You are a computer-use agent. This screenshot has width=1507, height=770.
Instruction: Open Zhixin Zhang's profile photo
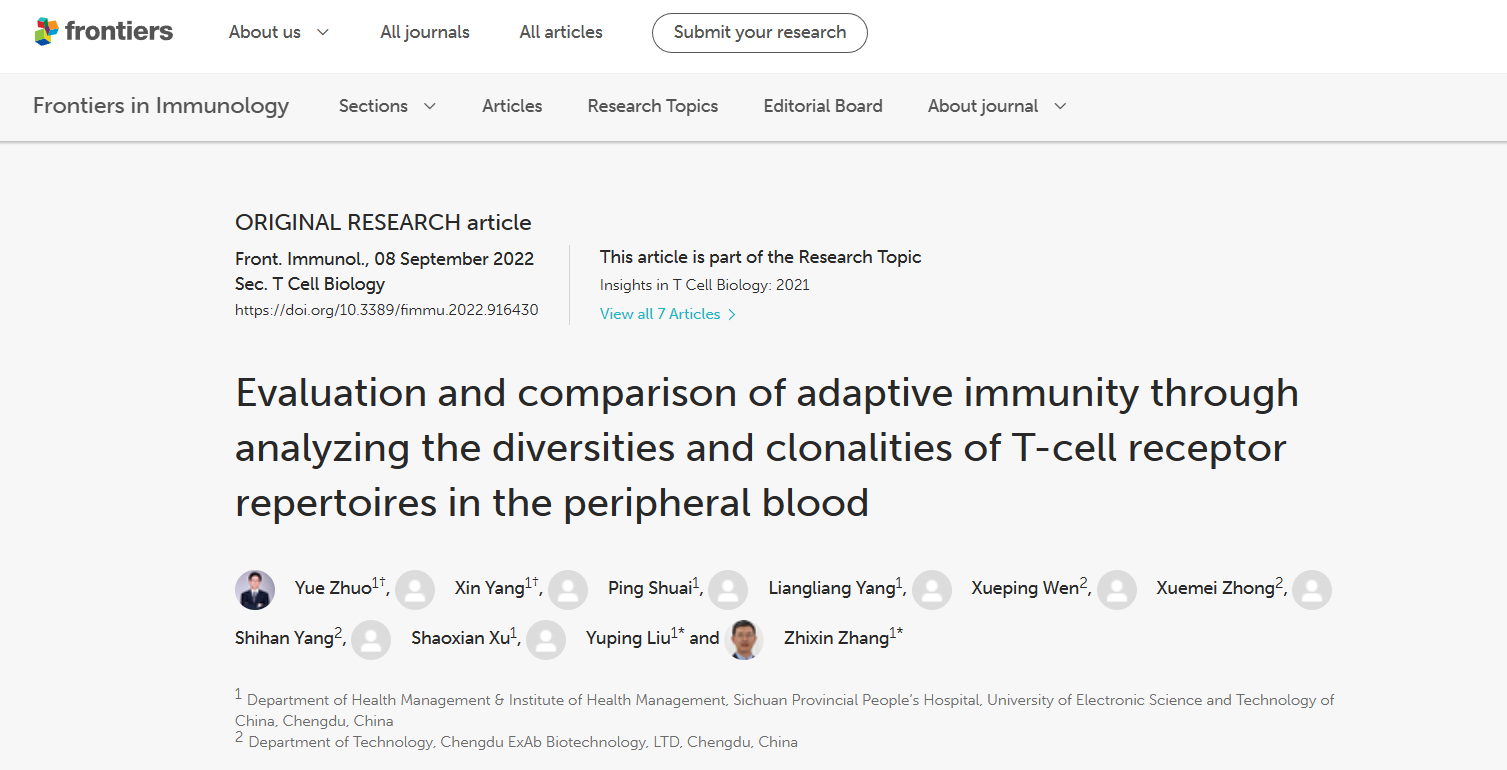coord(744,640)
